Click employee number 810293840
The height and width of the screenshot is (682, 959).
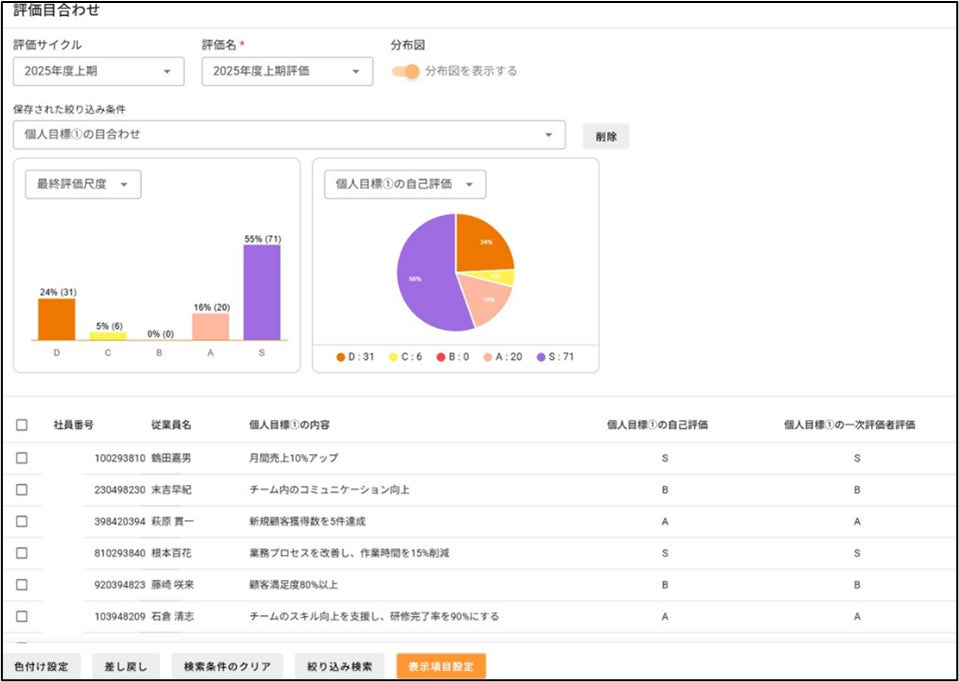tap(120, 553)
